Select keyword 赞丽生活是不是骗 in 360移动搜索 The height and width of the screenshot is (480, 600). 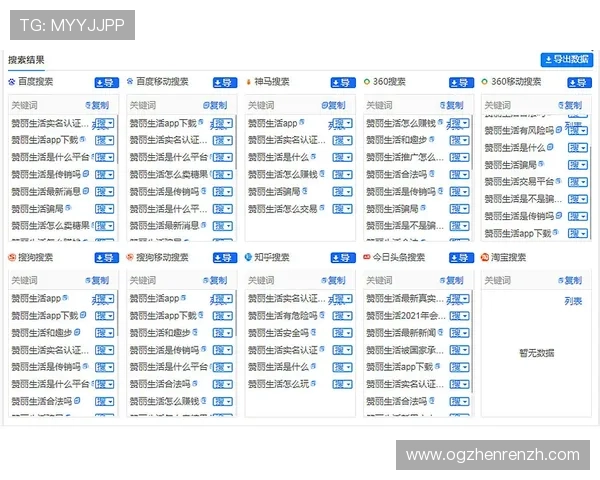click(523, 199)
